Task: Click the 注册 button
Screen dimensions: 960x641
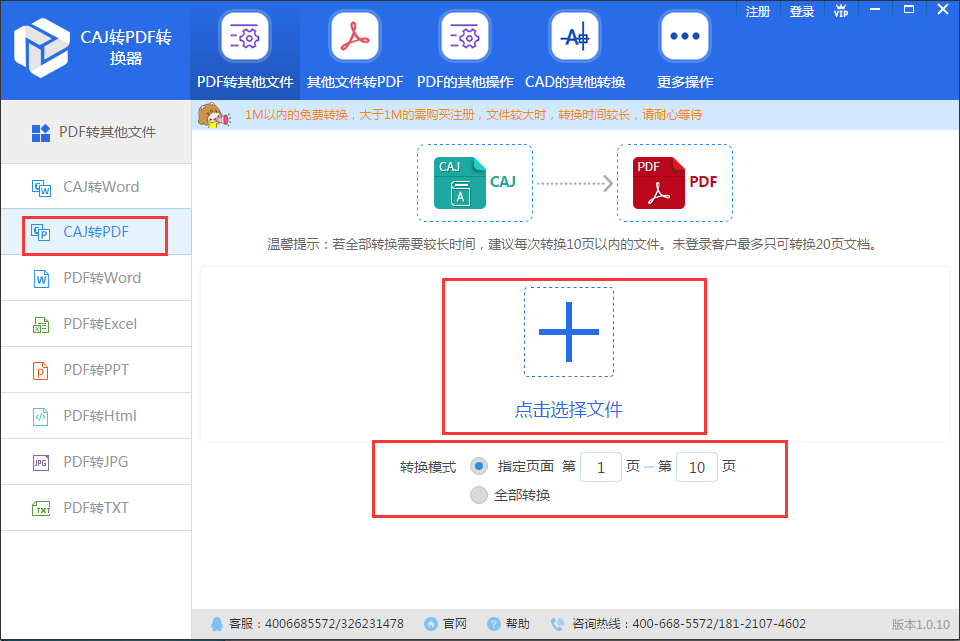Action: [x=757, y=11]
